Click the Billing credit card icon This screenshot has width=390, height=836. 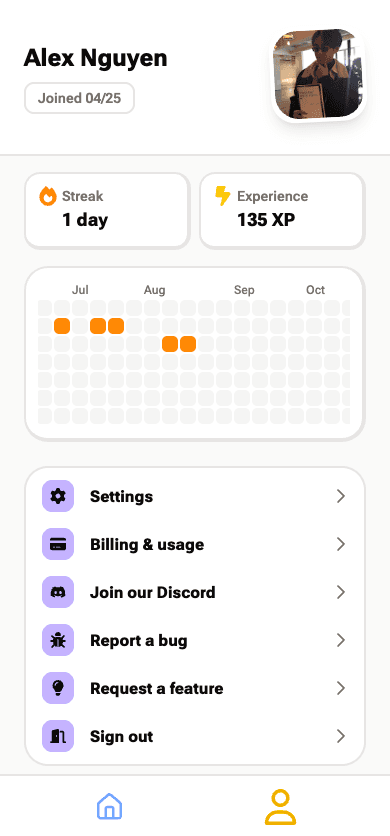coord(58,544)
